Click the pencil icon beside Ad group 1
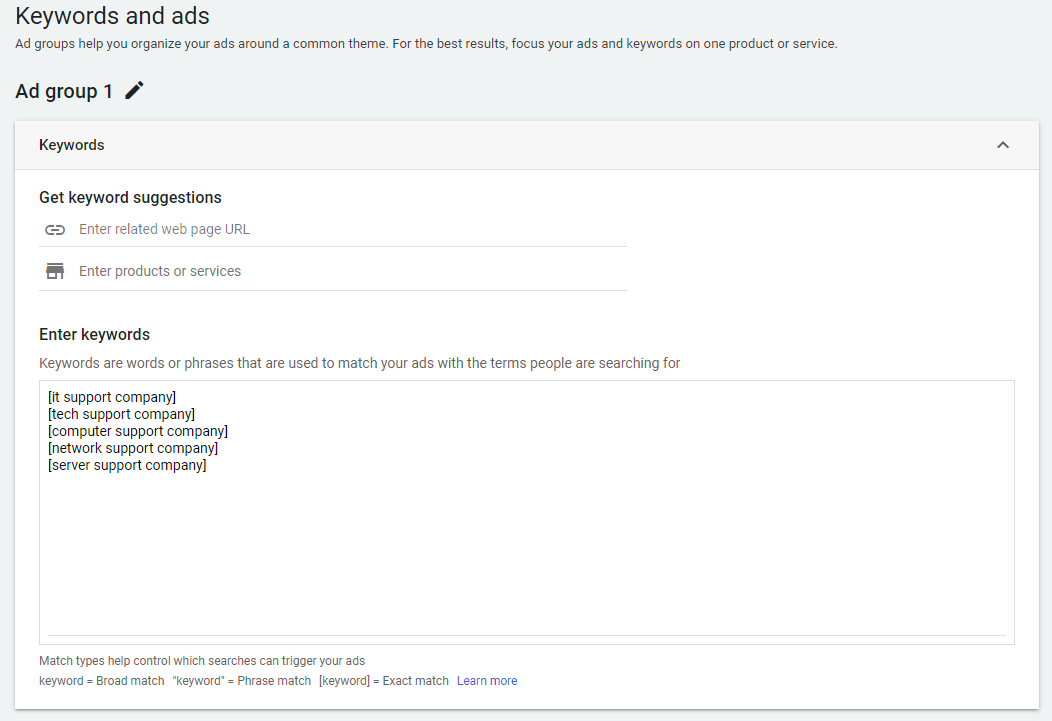The width and height of the screenshot is (1052, 721). click(134, 90)
